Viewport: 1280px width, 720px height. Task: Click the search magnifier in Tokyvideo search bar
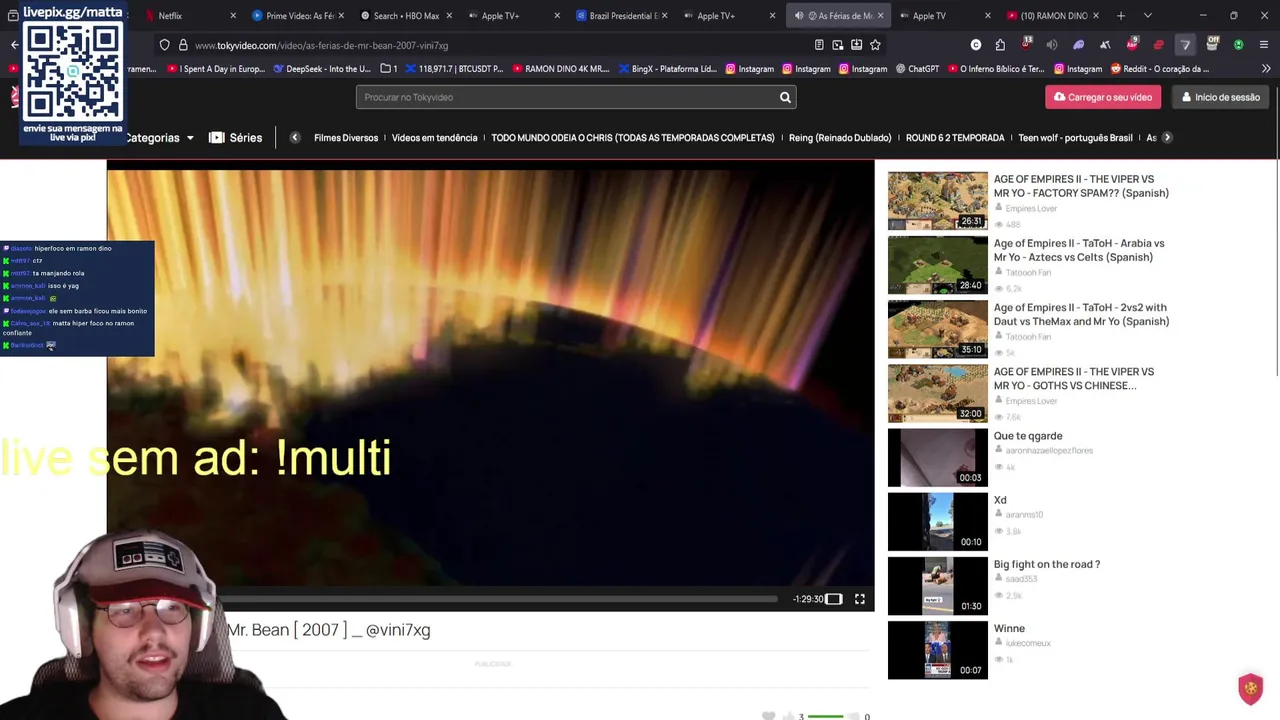coord(785,97)
